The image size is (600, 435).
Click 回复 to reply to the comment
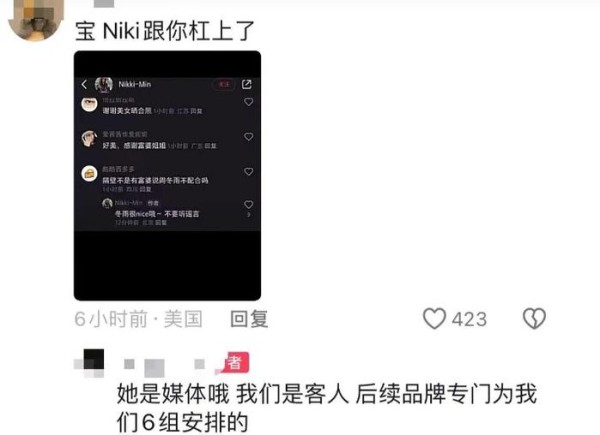coord(249,319)
